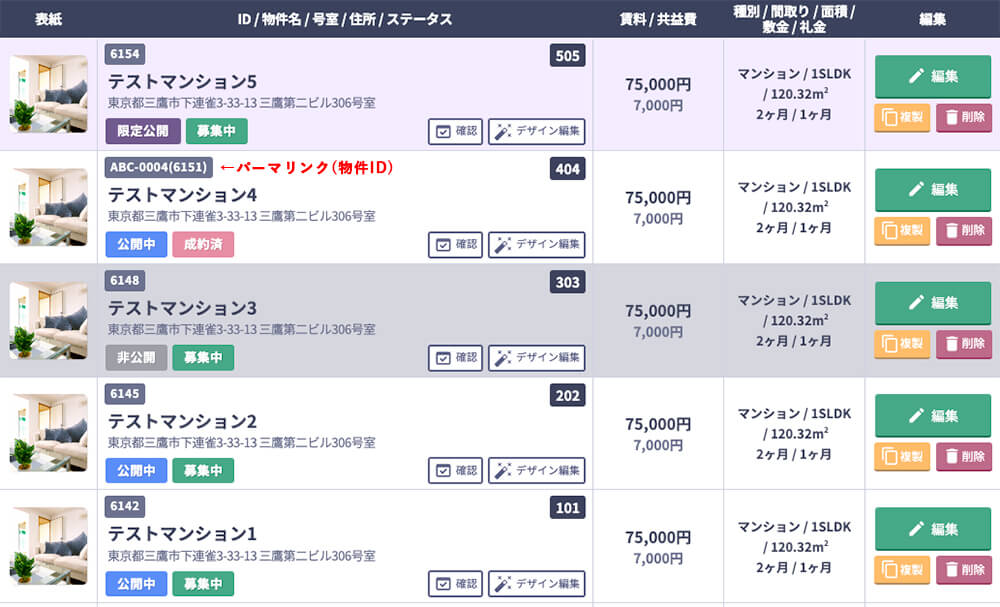
Task: Duplicate テストマンション5 with the 複製 button
Action: tap(902, 117)
